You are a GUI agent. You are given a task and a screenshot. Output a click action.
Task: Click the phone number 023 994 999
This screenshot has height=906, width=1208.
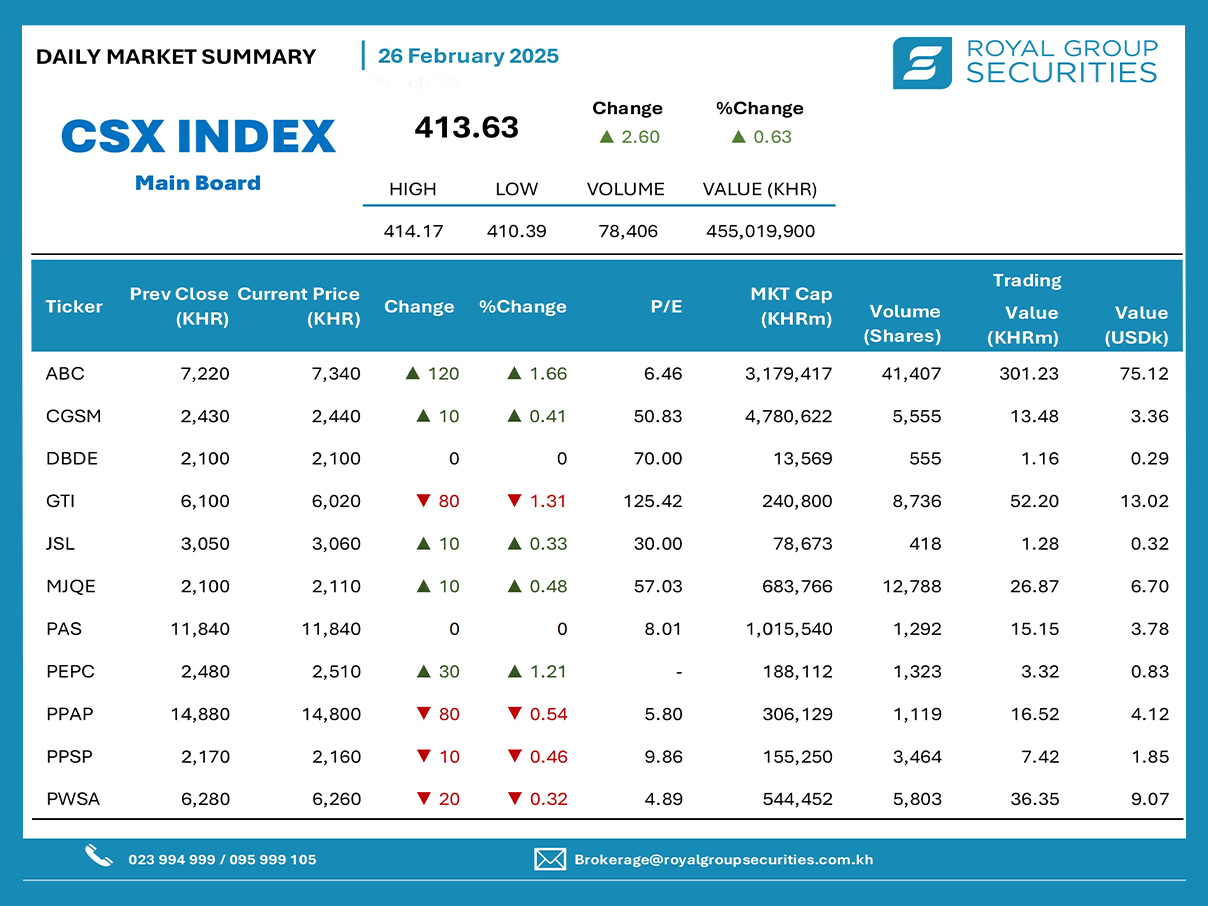pyautogui.click(x=171, y=859)
